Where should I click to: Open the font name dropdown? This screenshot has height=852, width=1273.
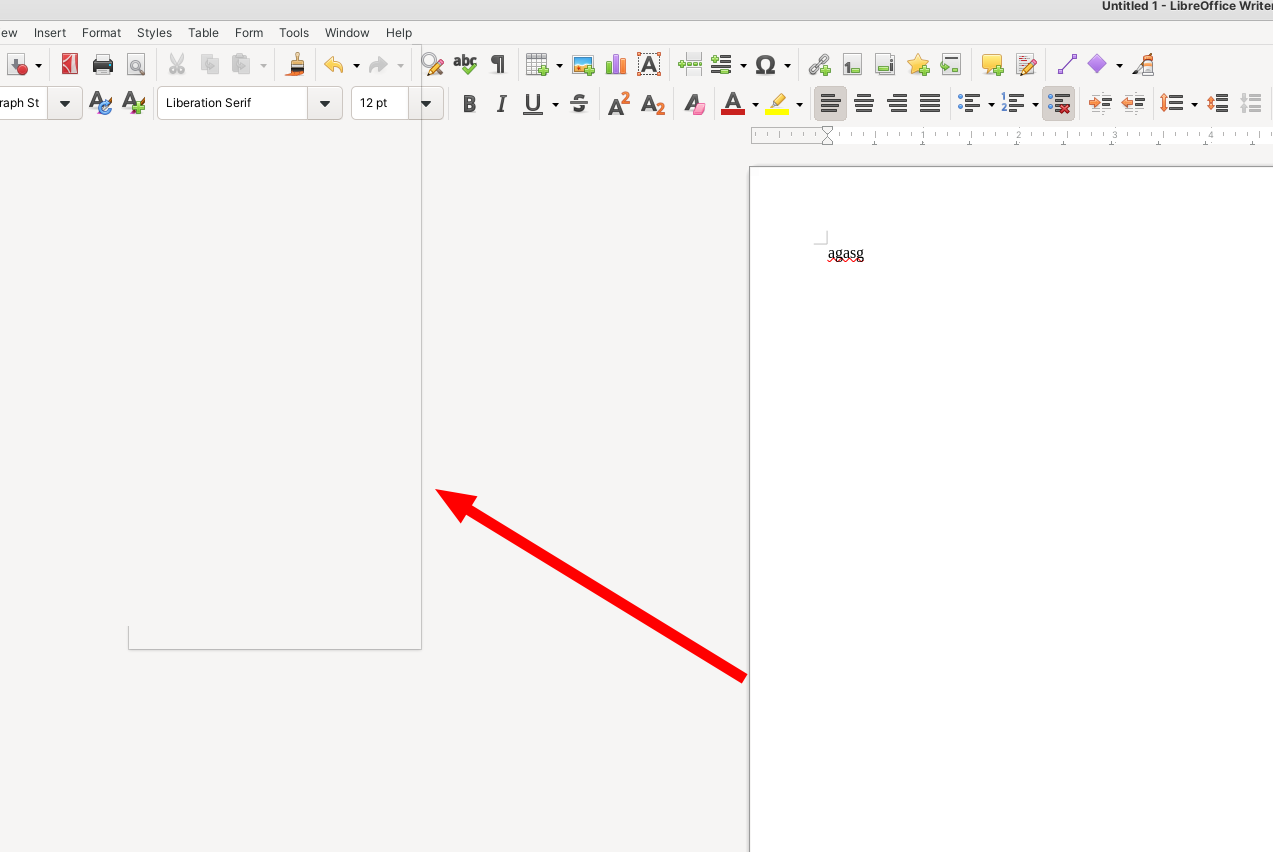click(x=325, y=103)
